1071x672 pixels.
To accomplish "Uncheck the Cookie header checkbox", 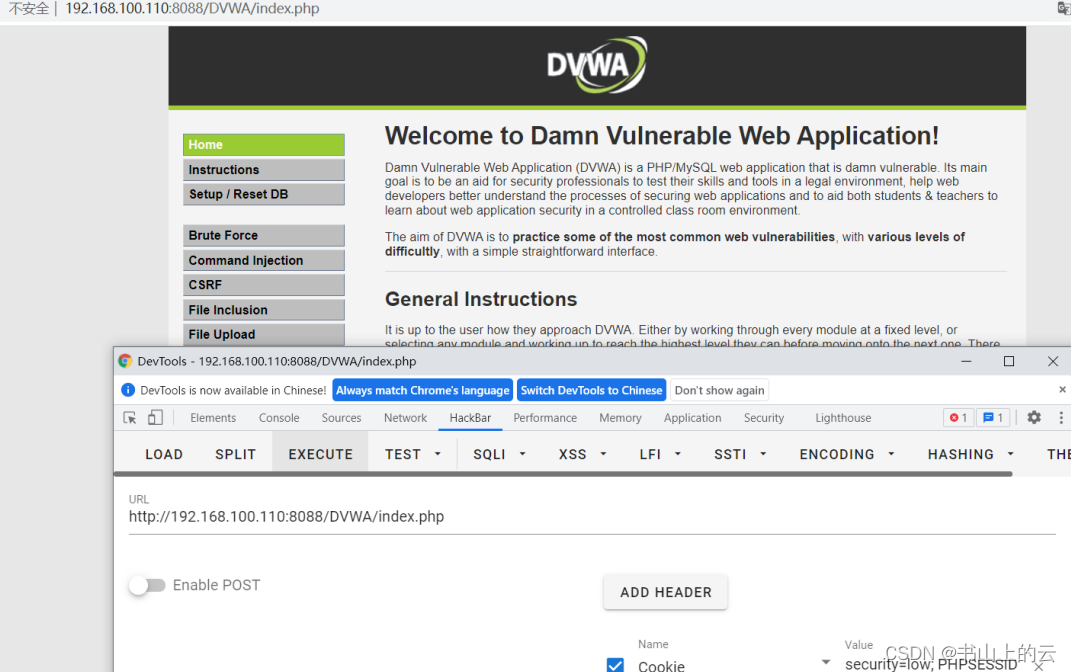I will click(x=615, y=665).
